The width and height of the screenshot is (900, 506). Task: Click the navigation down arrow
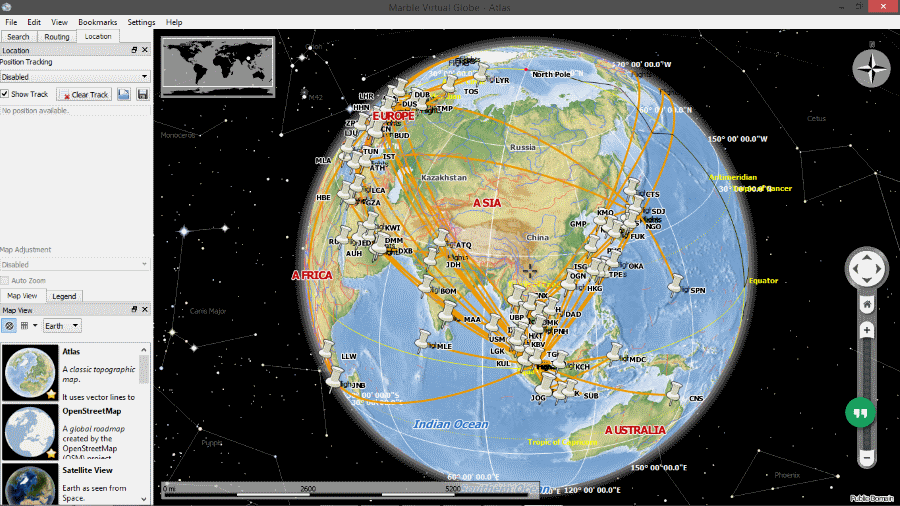click(867, 280)
